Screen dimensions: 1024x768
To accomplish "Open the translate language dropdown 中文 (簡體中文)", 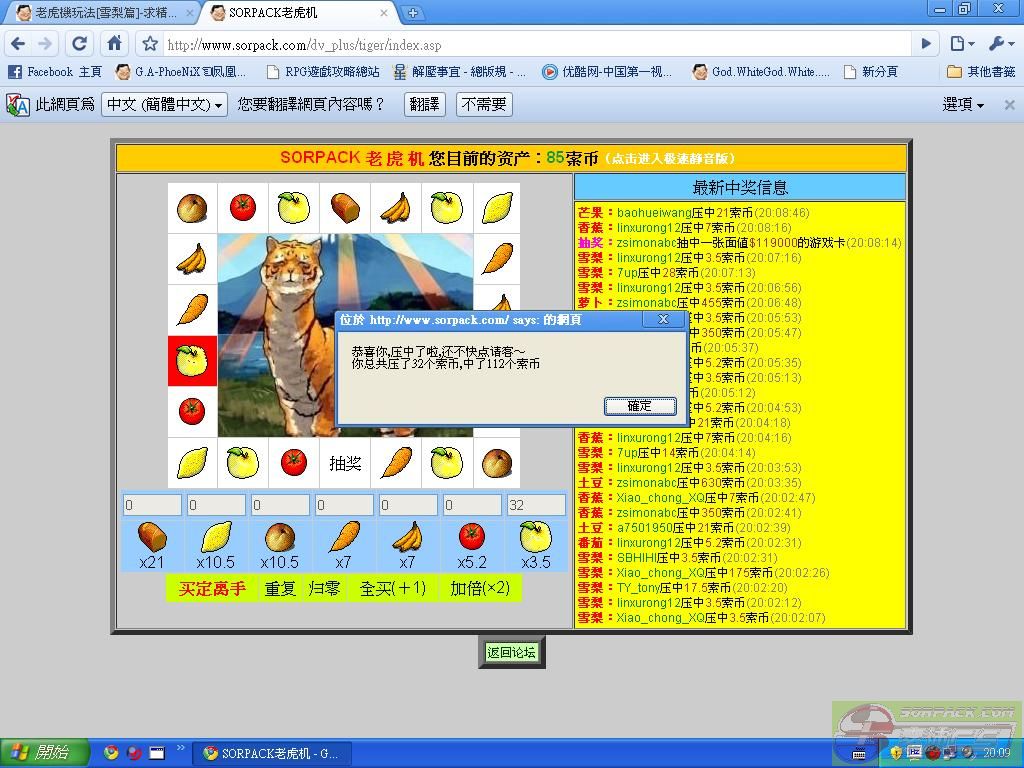I will coord(164,104).
